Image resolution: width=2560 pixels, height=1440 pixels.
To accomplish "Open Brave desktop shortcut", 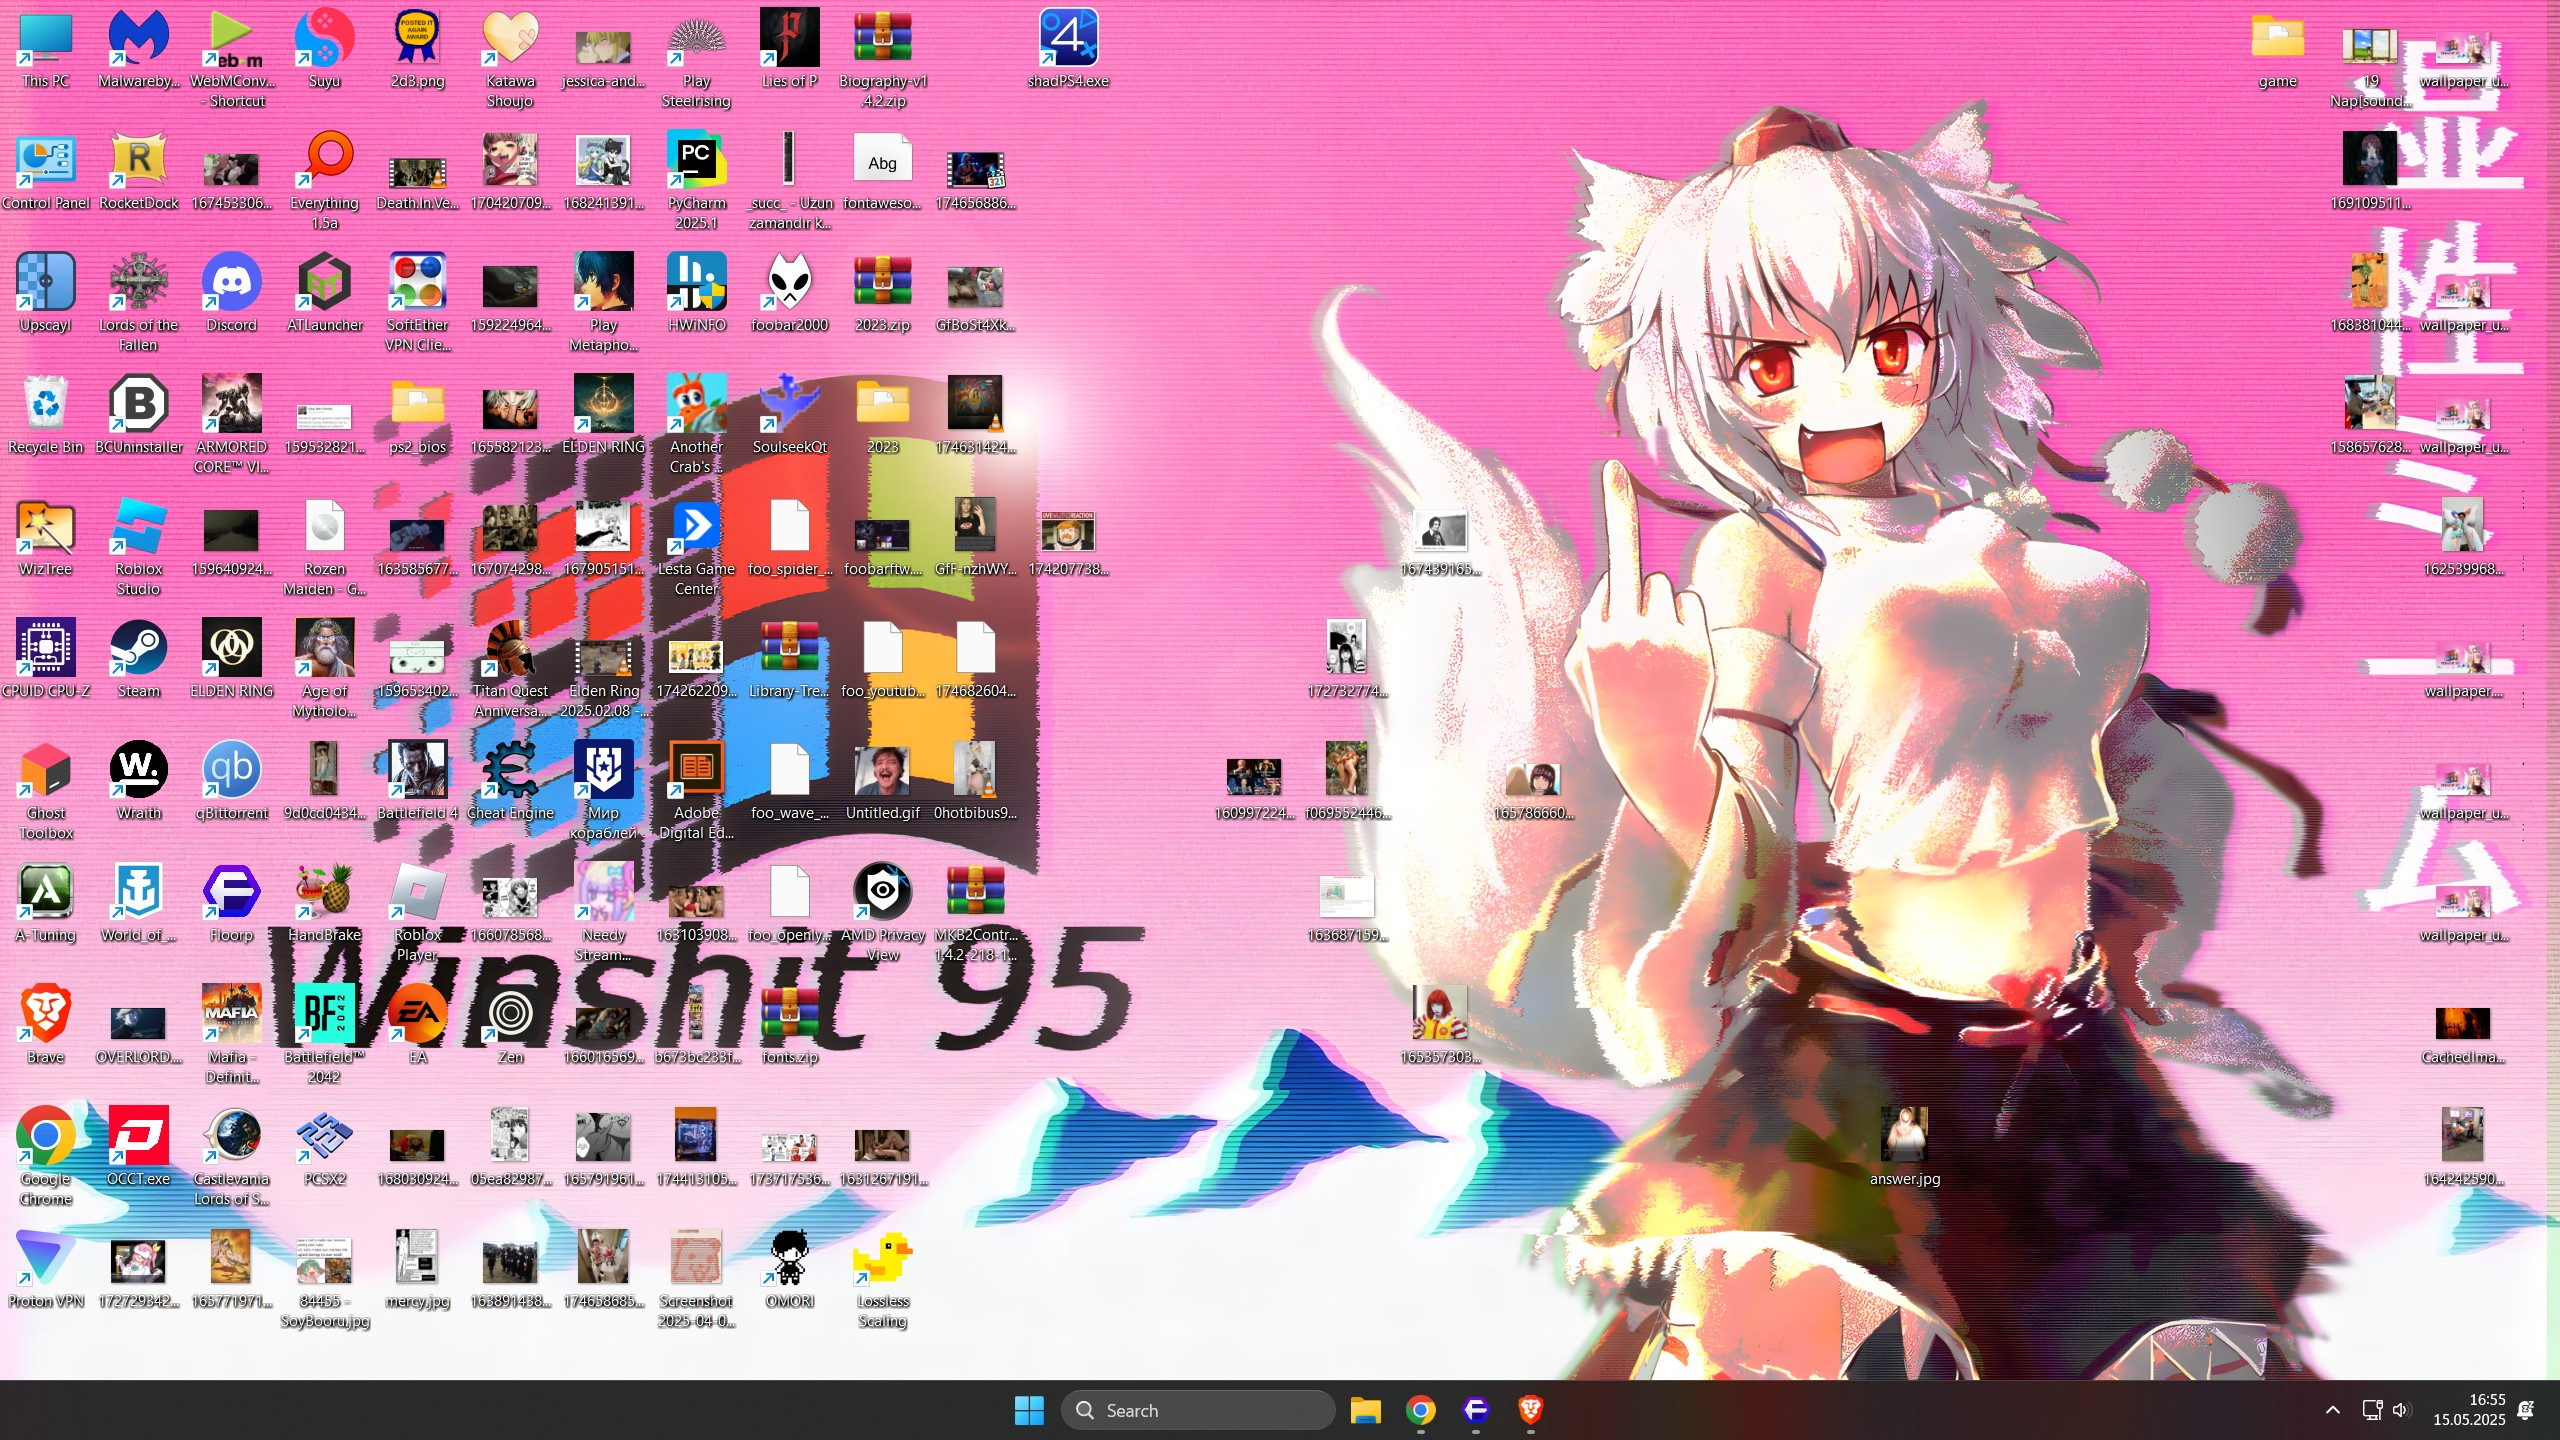I will [x=46, y=1026].
